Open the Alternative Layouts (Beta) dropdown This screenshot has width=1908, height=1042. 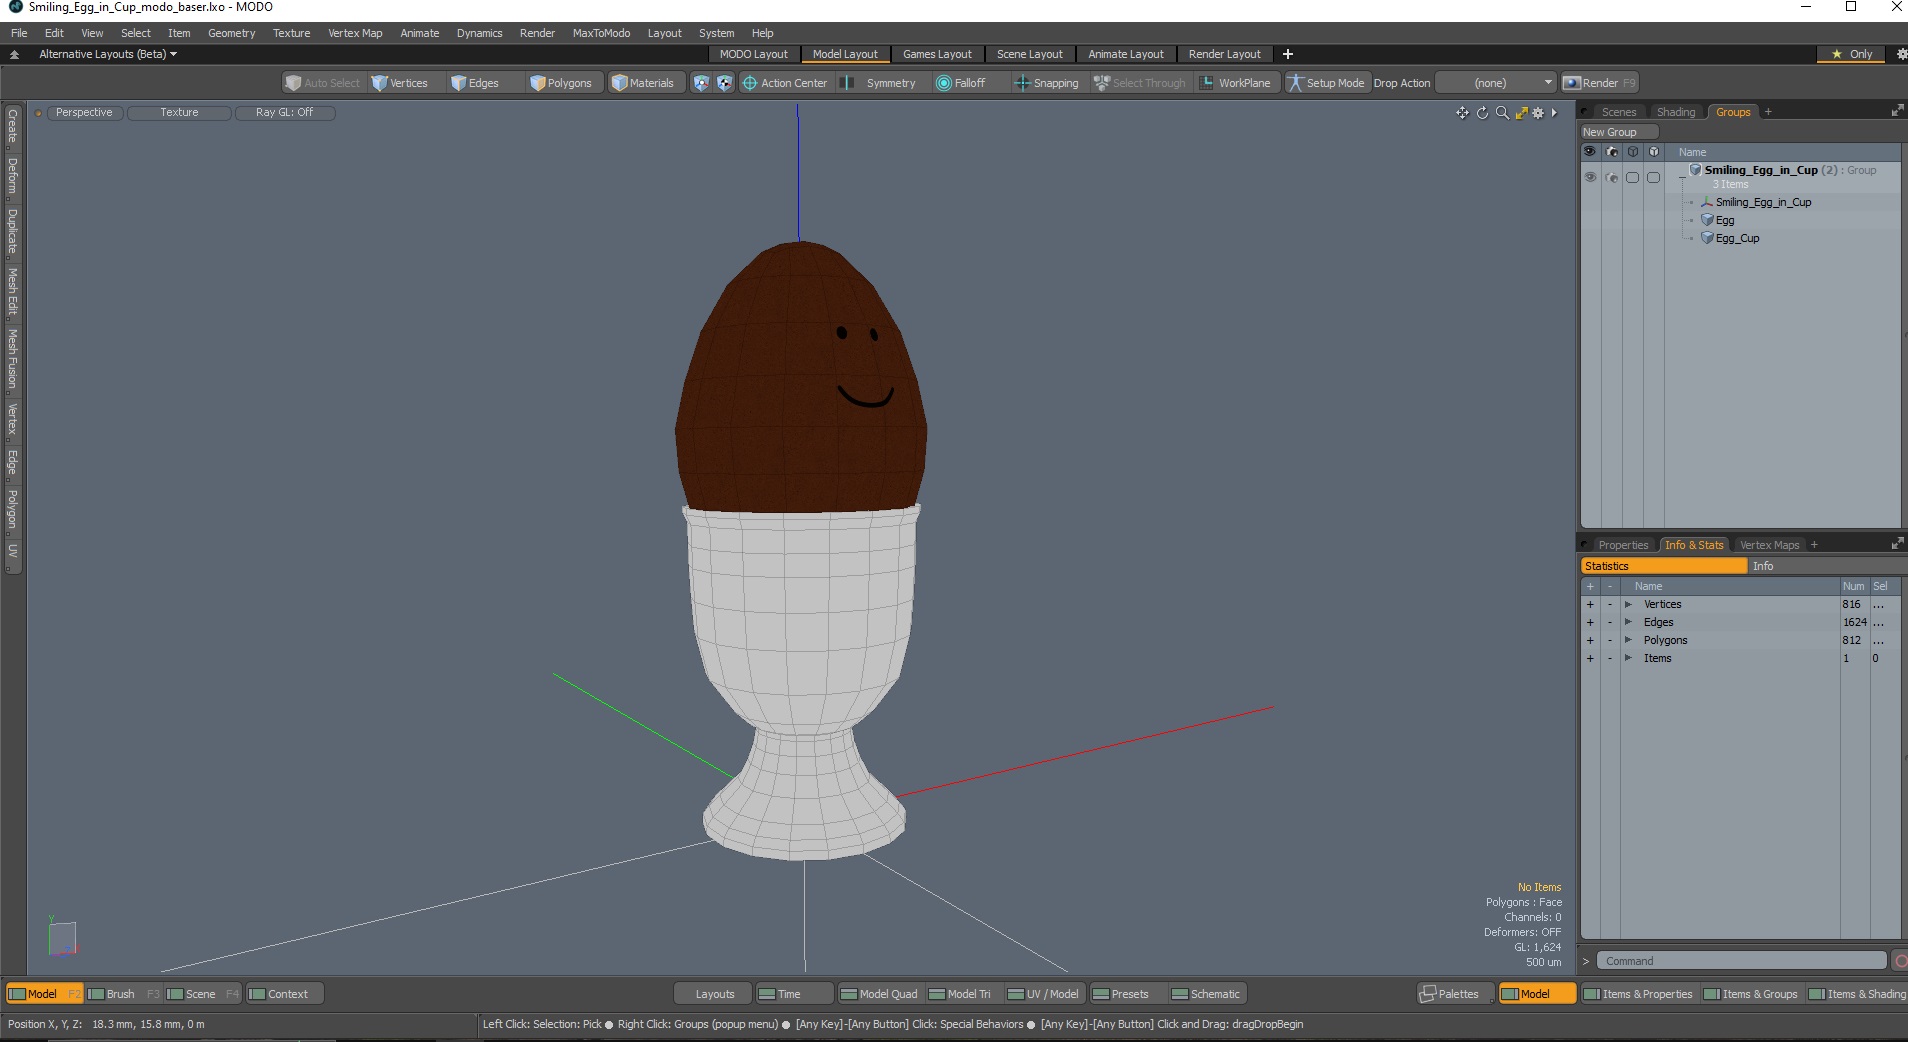[x=108, y=54]
